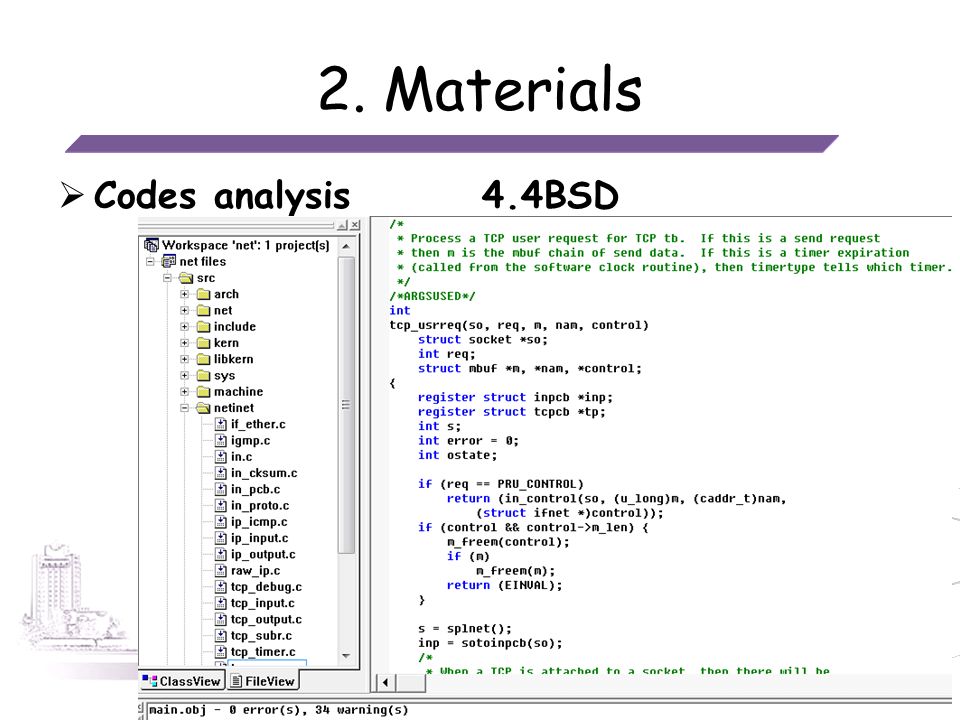The height and width of the screenshot is (720, 960).
Task: Click the 'register struct inpcb *inp;' line
Action: pos(515,397)
